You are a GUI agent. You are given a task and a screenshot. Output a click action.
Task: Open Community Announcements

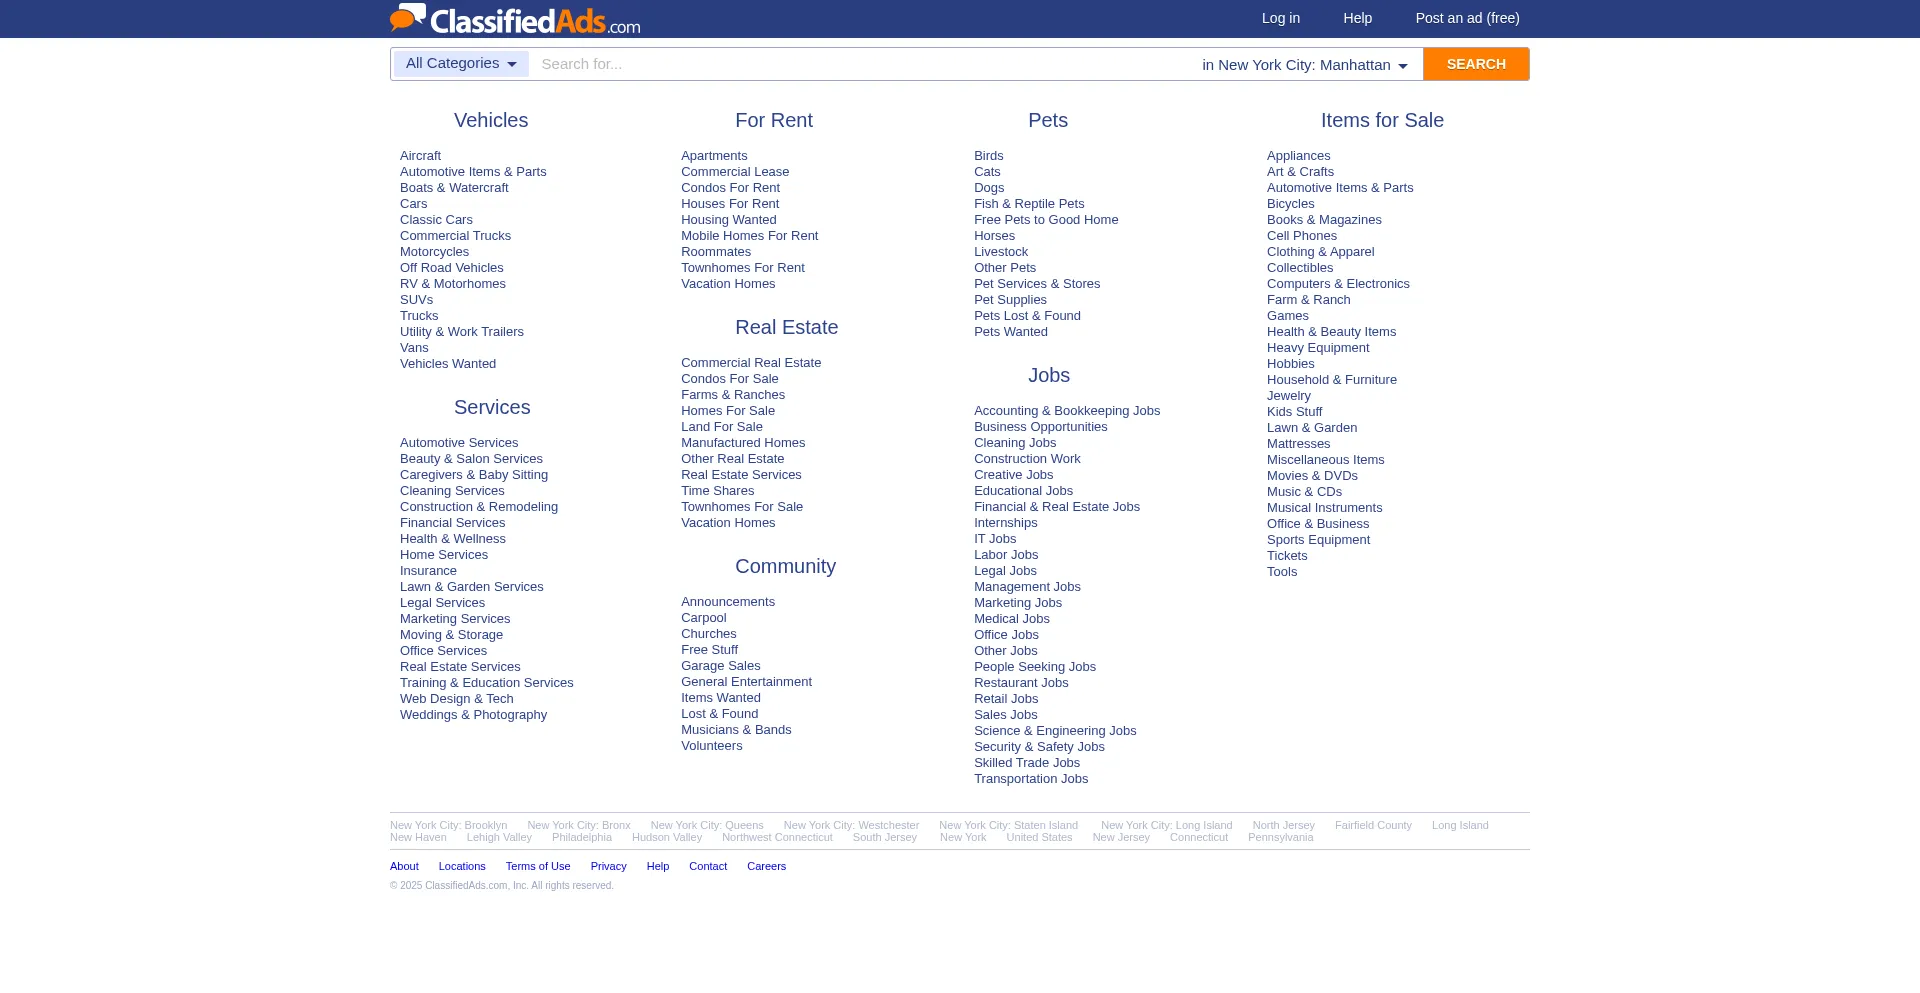pyautogui.click(x=728, y=602)
